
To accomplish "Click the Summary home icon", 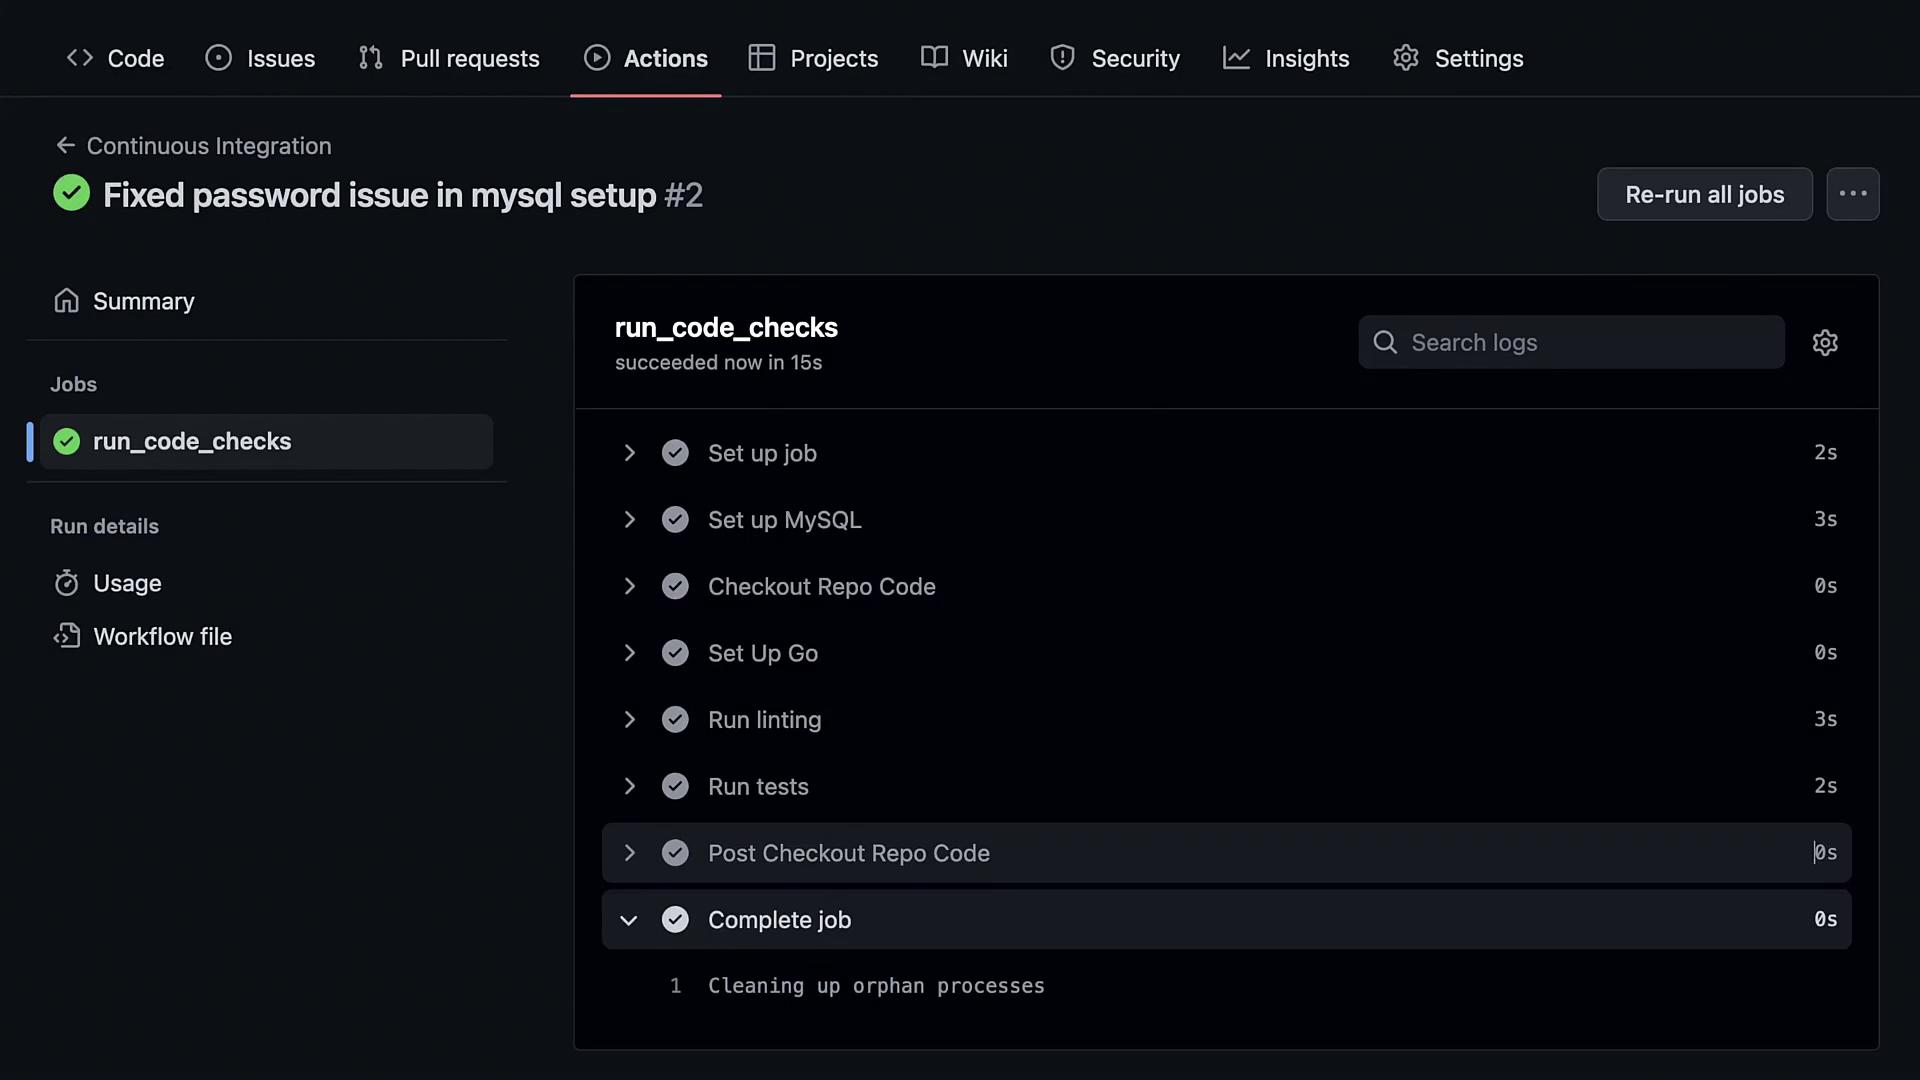I will (x=66, y=301).
